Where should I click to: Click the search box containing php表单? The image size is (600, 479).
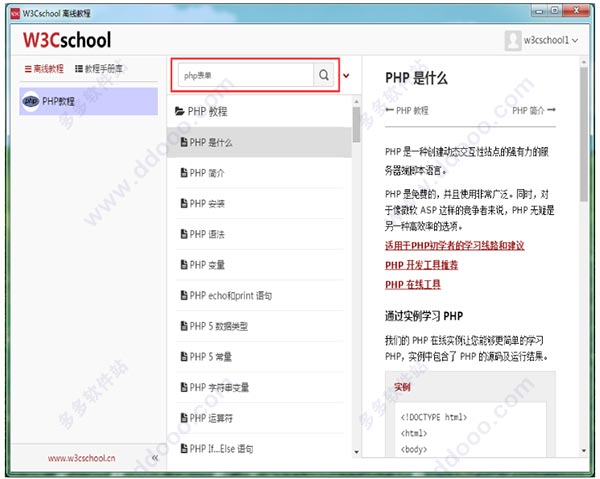point(246,75)
